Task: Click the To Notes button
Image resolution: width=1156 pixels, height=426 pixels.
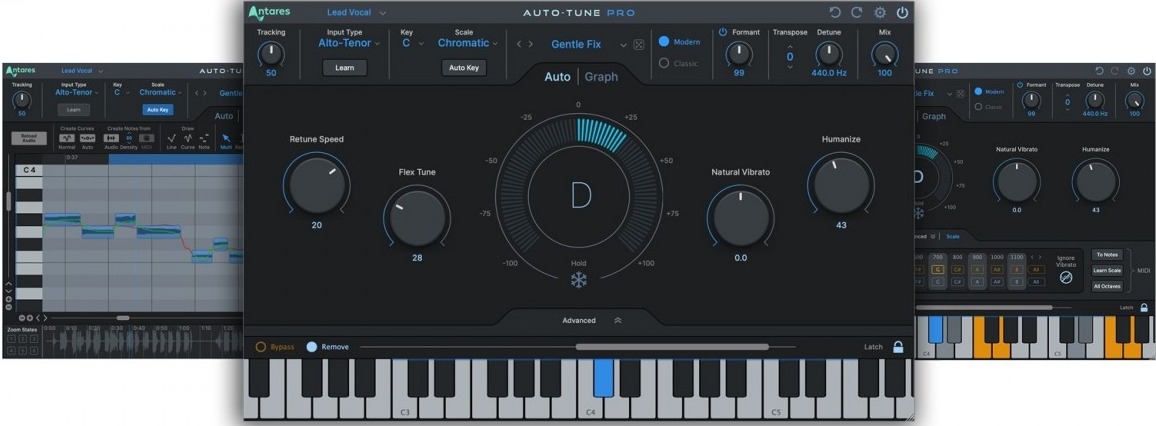Action: pos(1107,255)
